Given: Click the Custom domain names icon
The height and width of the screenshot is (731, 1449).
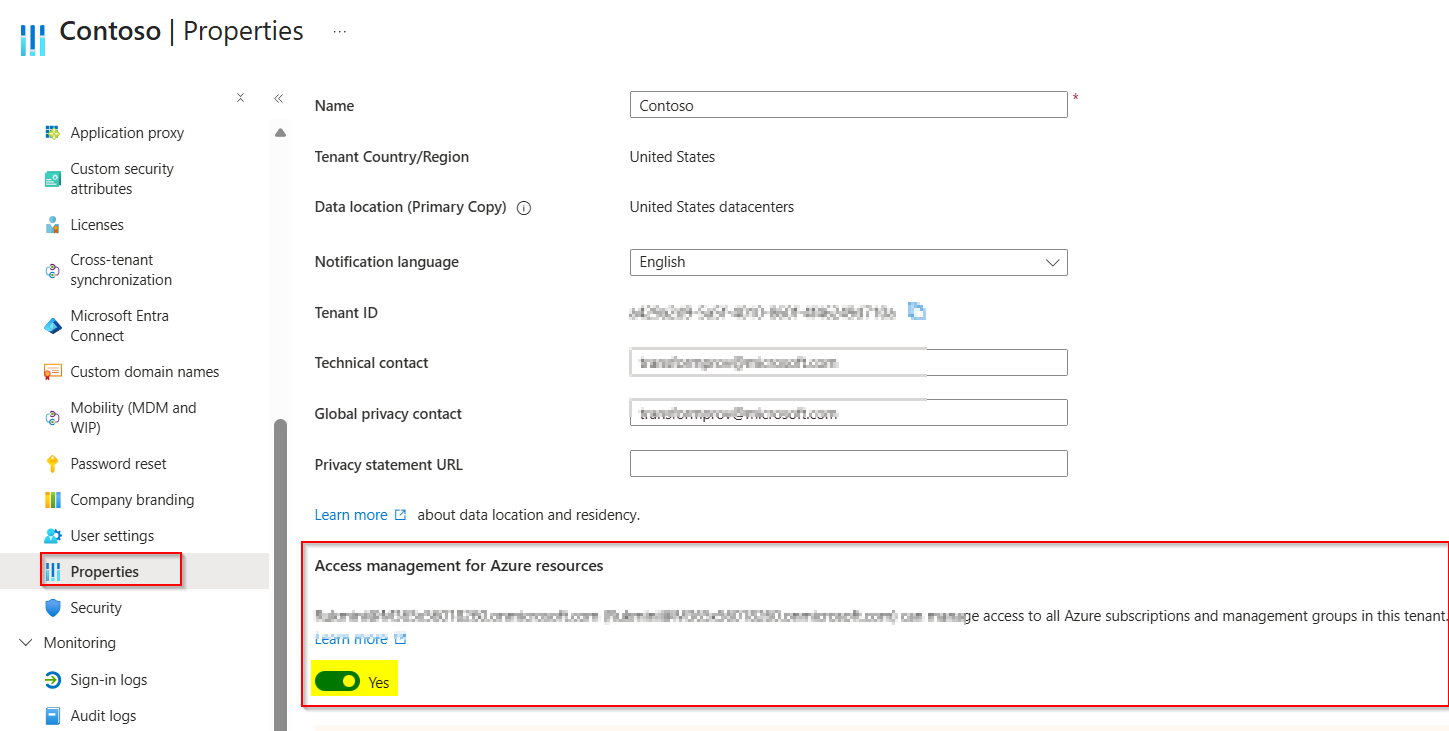Looking at the screenshot, I should coord(53,372).
